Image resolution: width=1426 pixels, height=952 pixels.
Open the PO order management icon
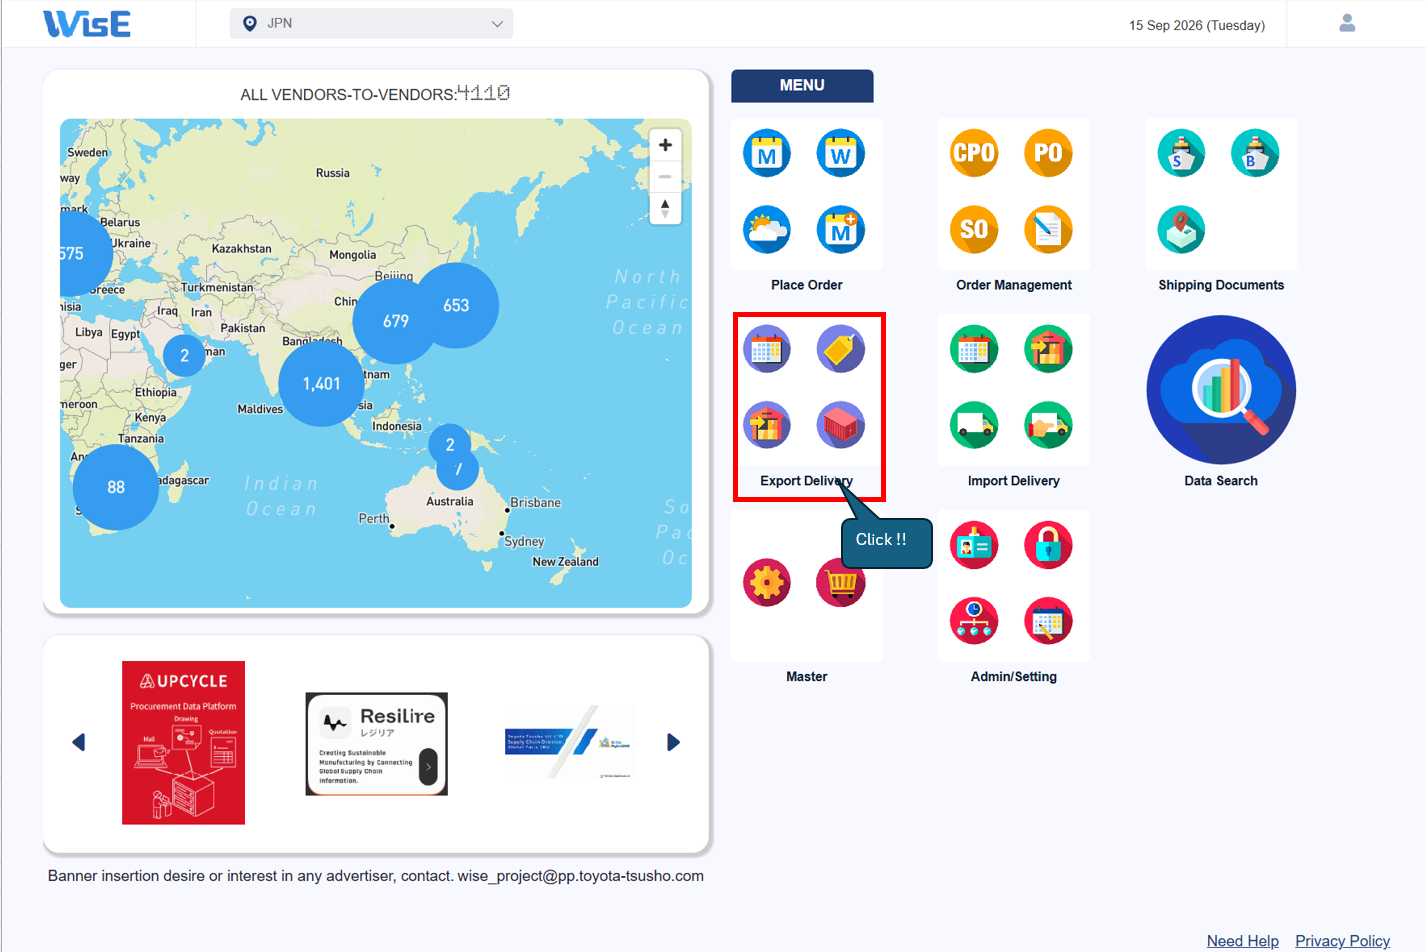1048,153
